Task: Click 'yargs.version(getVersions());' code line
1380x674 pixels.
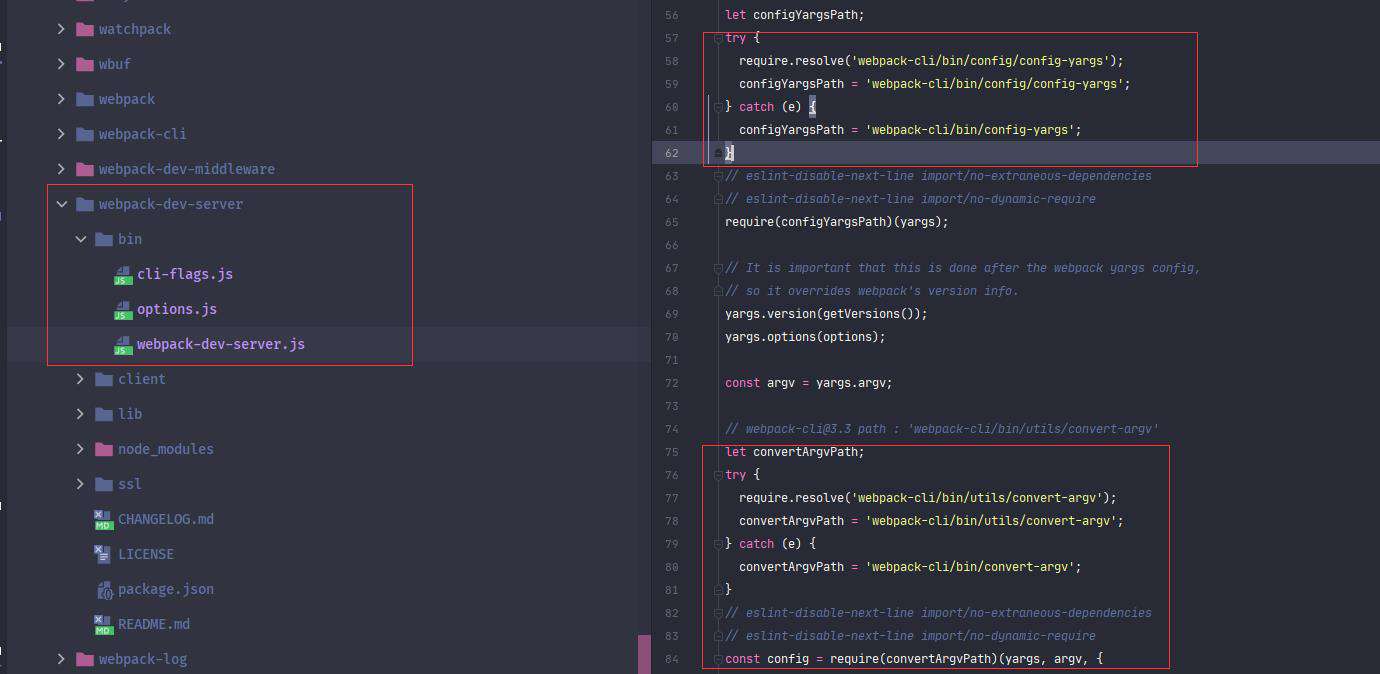Action: click(x=826, y=314)
